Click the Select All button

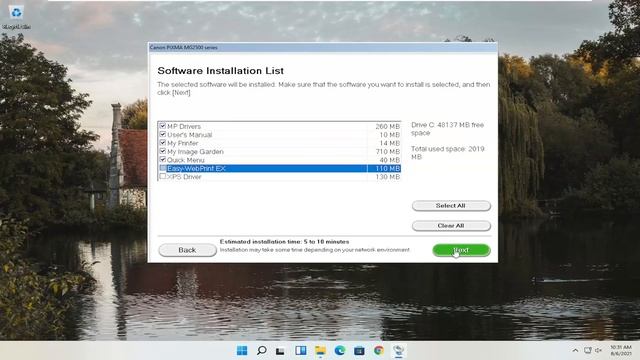[x=451, y=206]
